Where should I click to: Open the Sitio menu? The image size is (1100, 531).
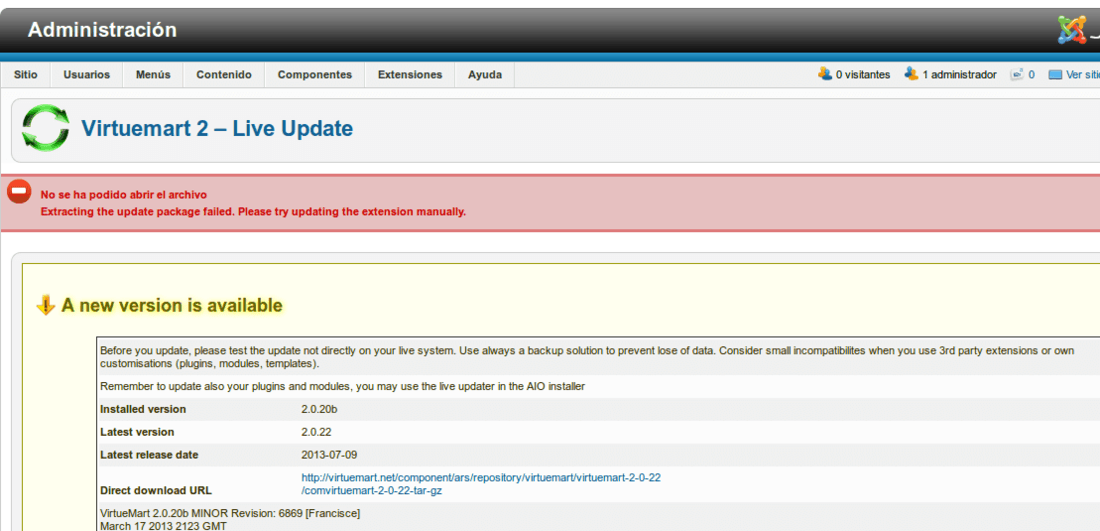(x=25, y=74)
